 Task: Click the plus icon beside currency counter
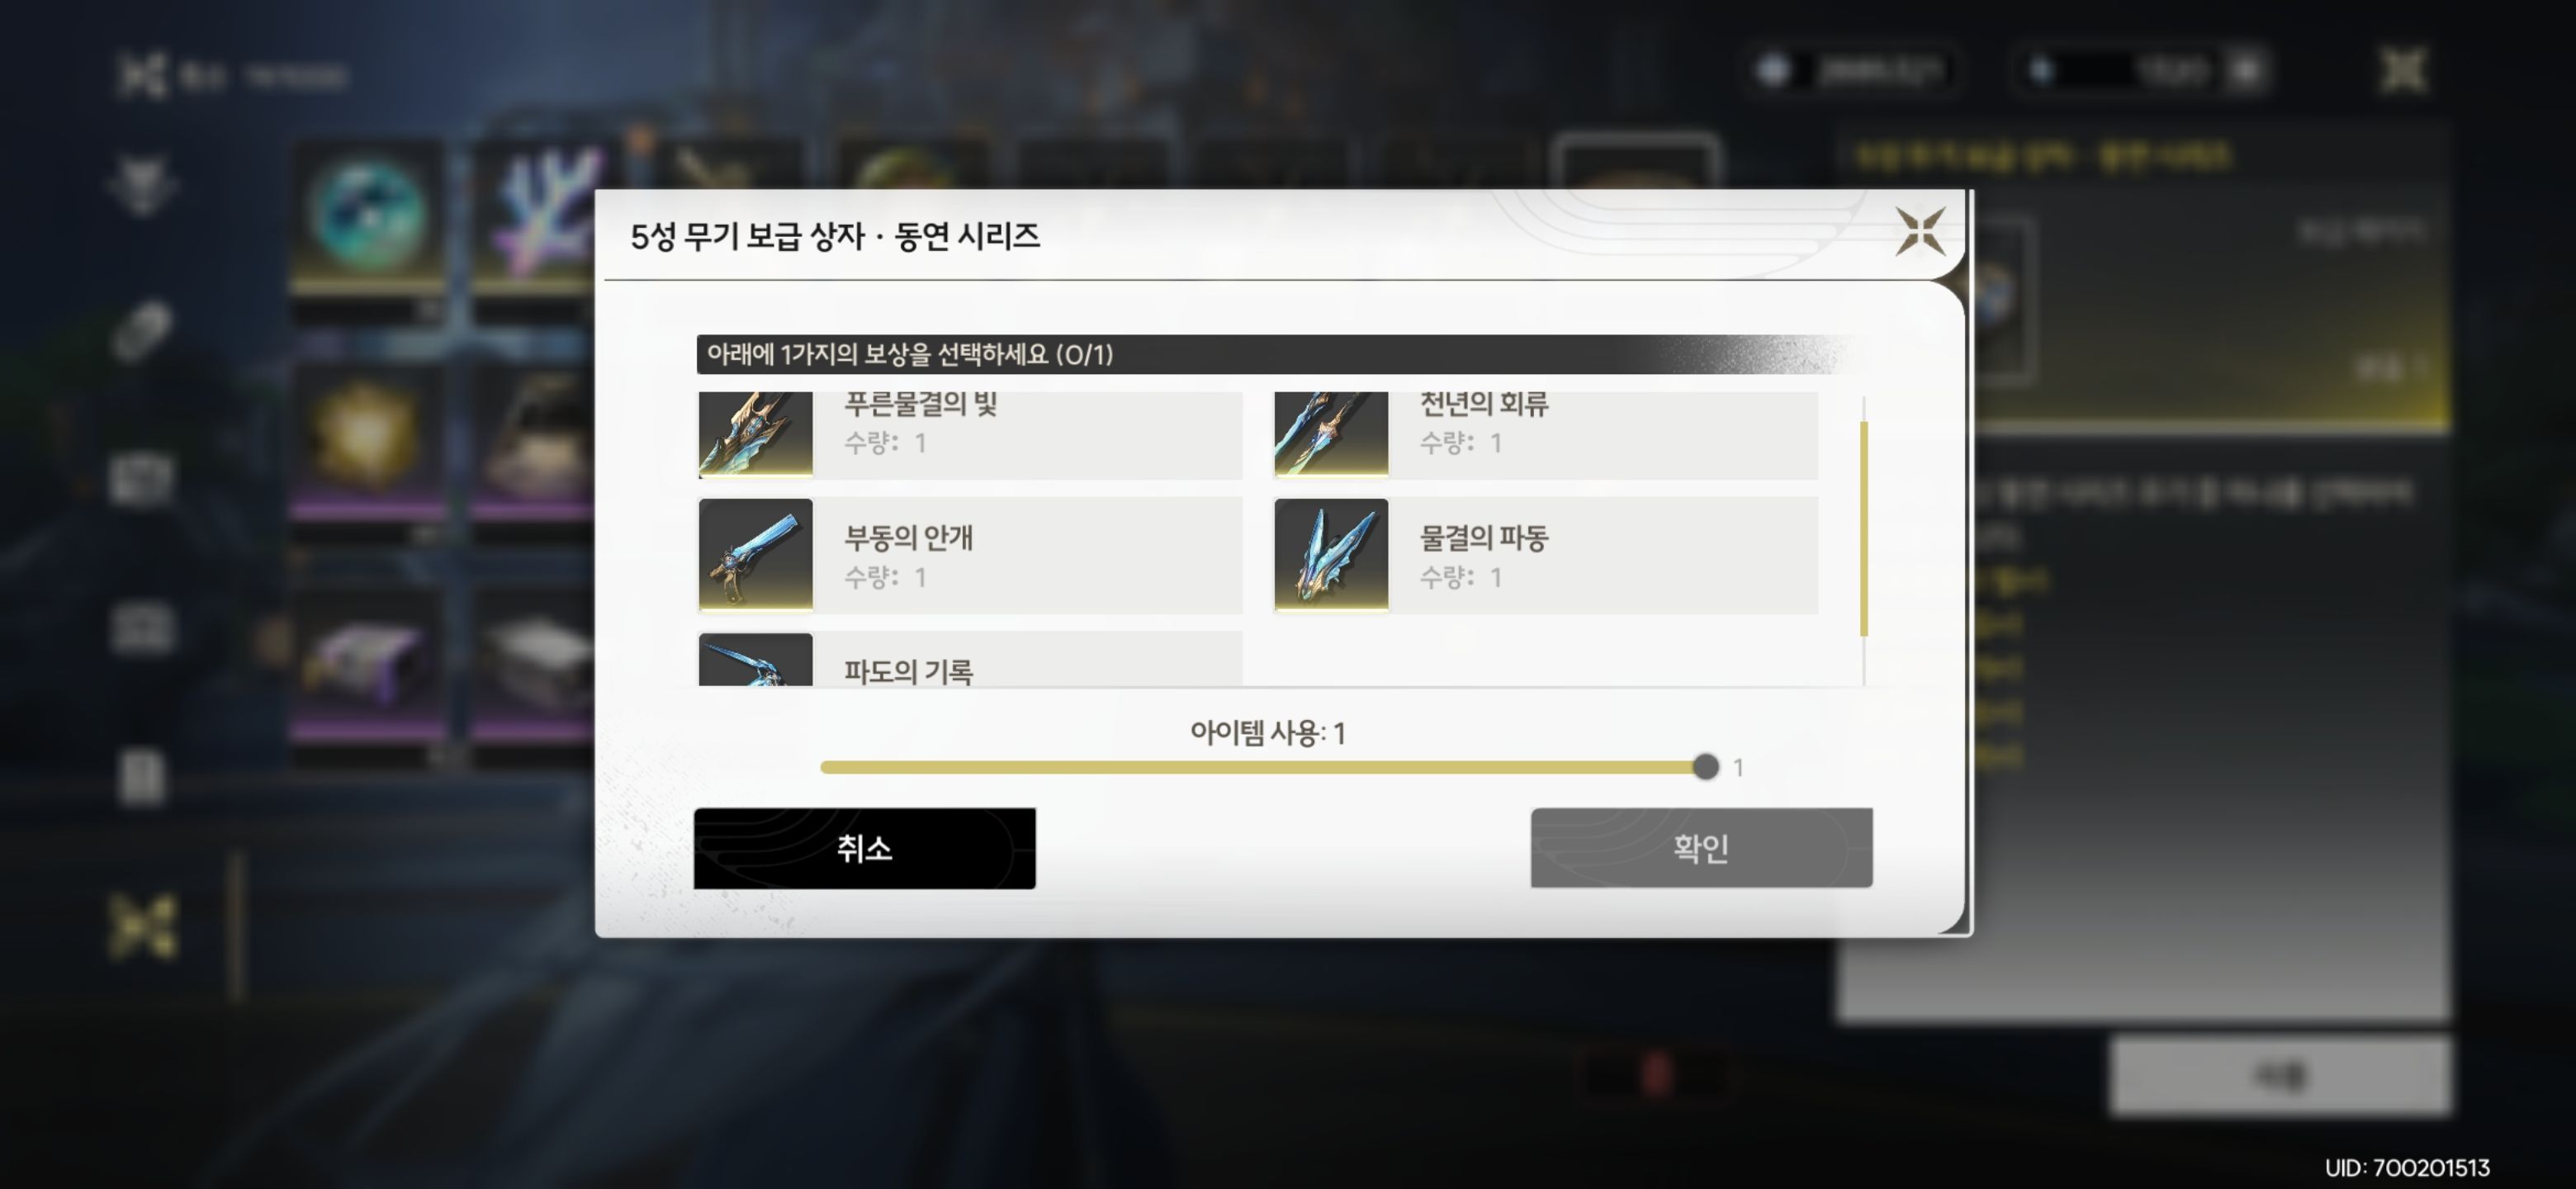point(2246,70)
